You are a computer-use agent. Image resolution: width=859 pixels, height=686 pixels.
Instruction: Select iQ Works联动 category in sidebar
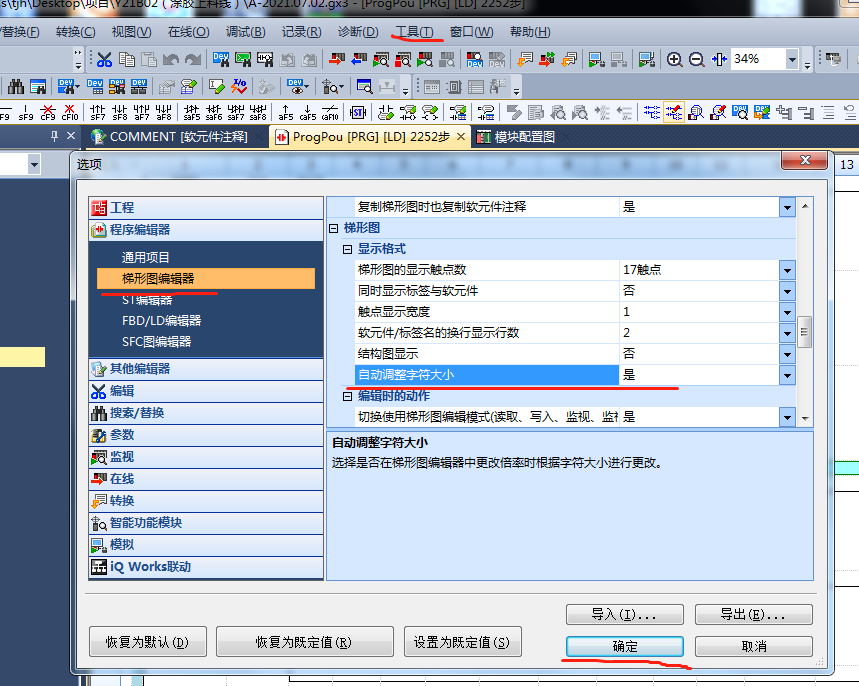(x=150, y=567)
